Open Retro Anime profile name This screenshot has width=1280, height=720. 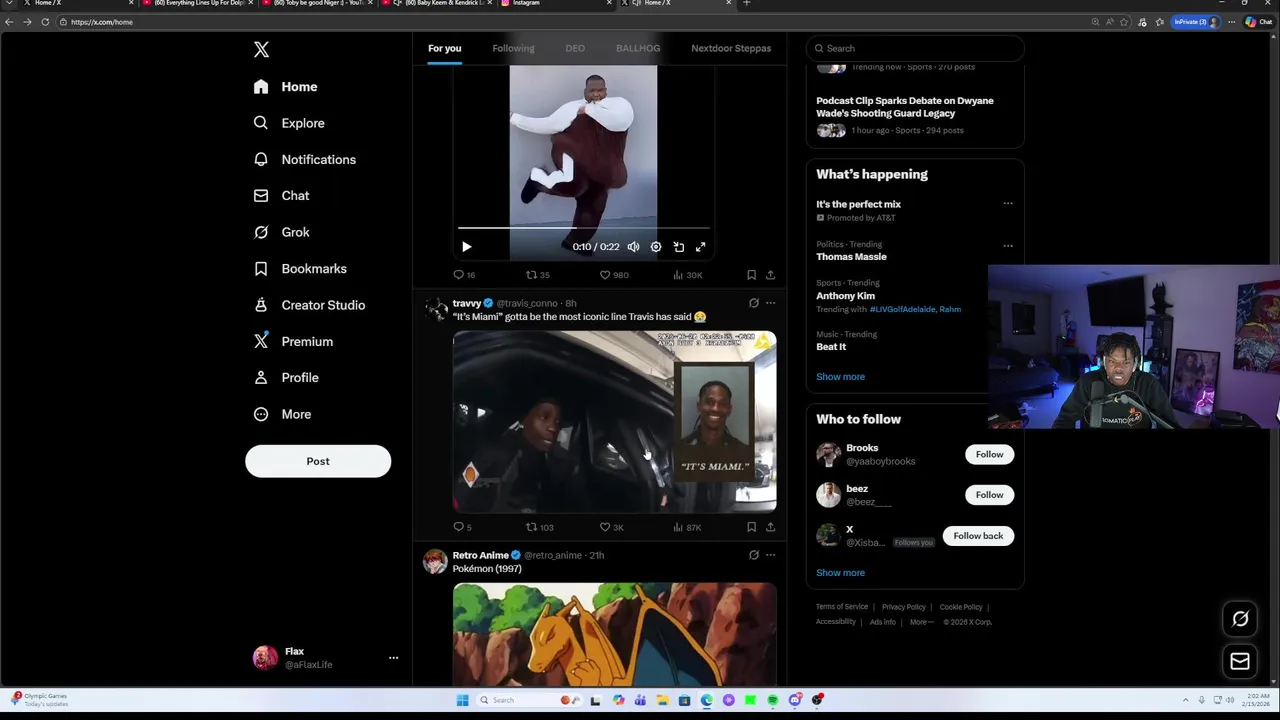(480, 555)
